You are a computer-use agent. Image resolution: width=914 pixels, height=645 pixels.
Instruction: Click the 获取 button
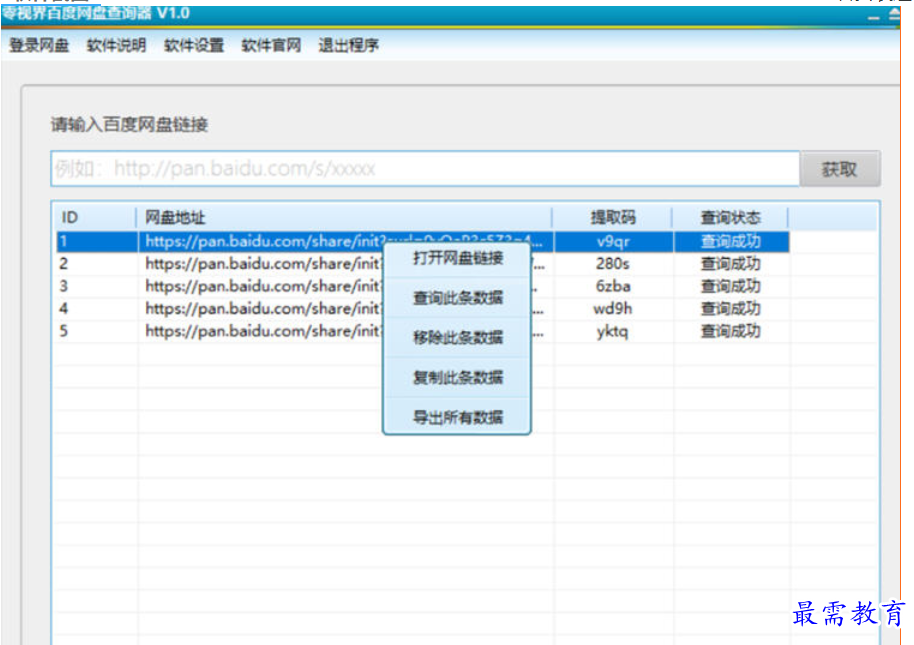click(839, 169)
